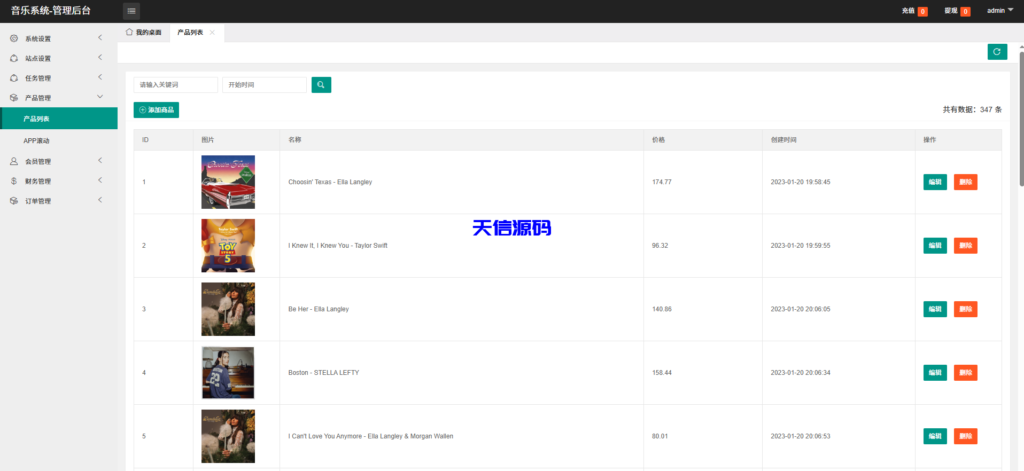Open the Be Her cover thumbnail

pyautogui.click(x=228, y=309)
